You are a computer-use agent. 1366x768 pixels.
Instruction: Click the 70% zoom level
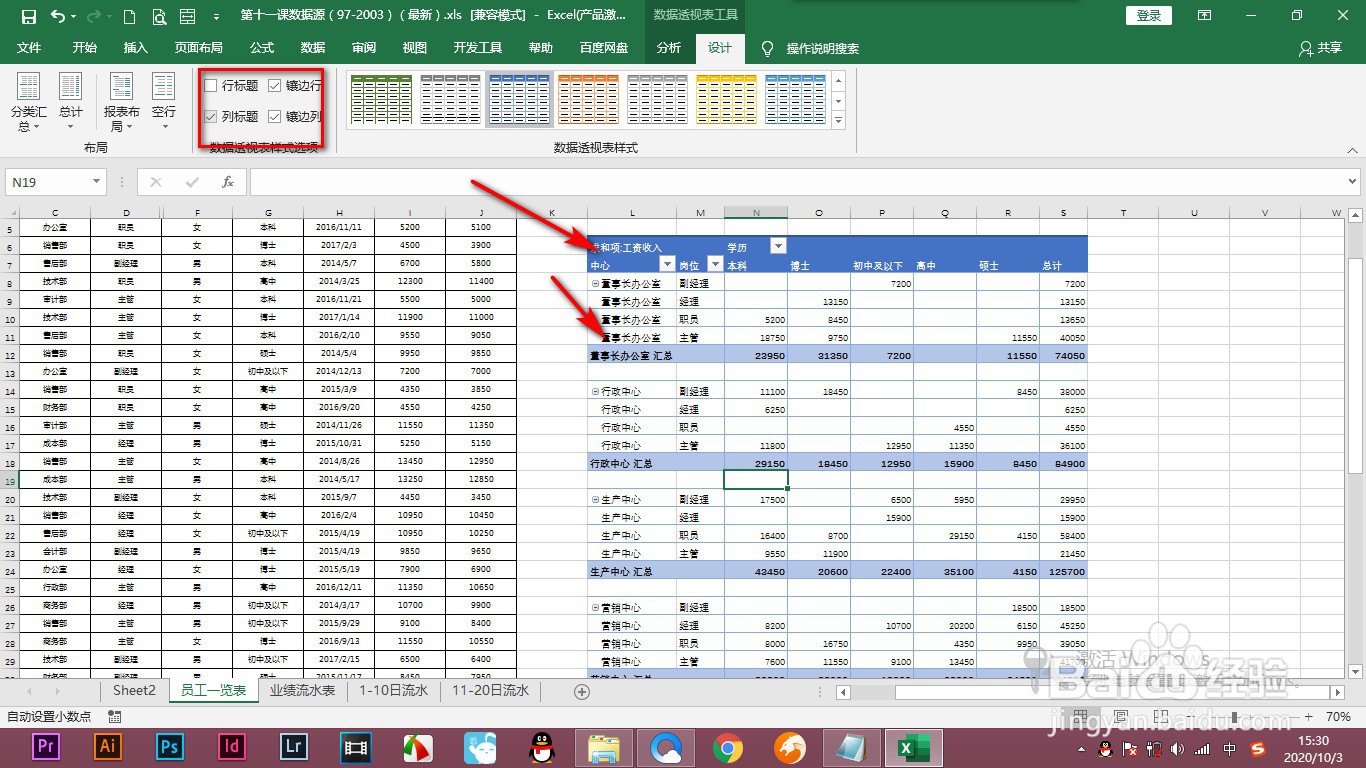1338,717
